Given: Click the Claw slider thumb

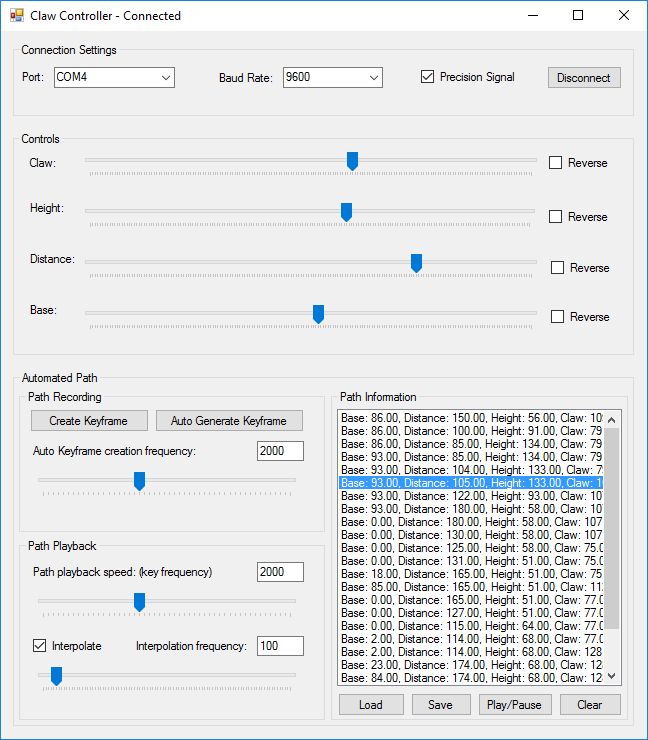Looking at the screenshot, I should click(x=352, y=161).
